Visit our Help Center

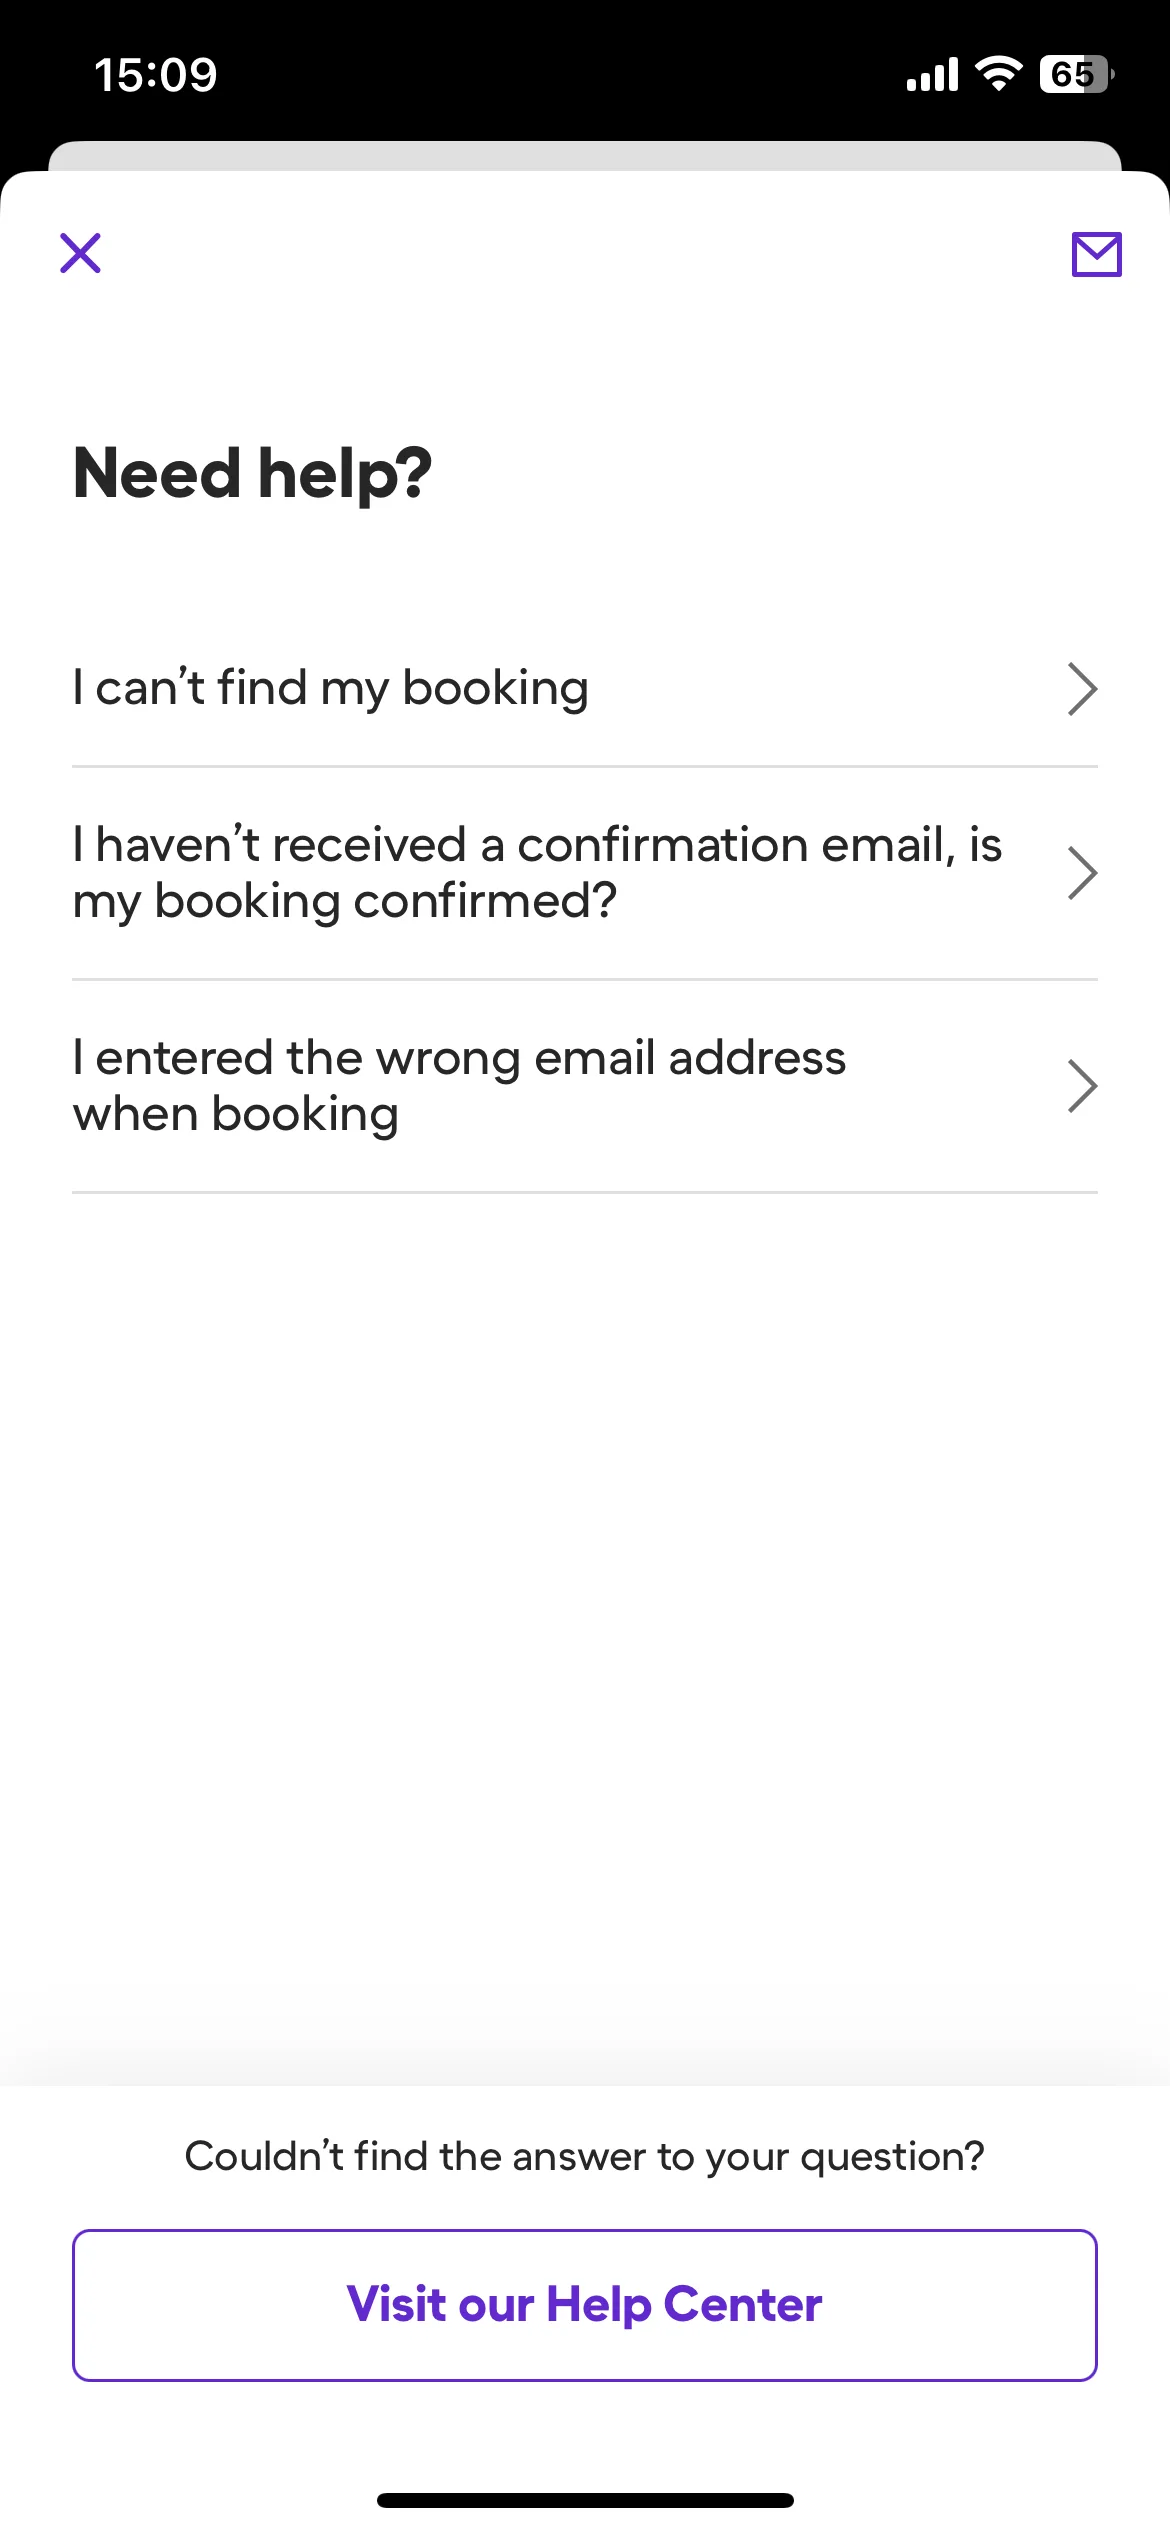[585, 2305]
